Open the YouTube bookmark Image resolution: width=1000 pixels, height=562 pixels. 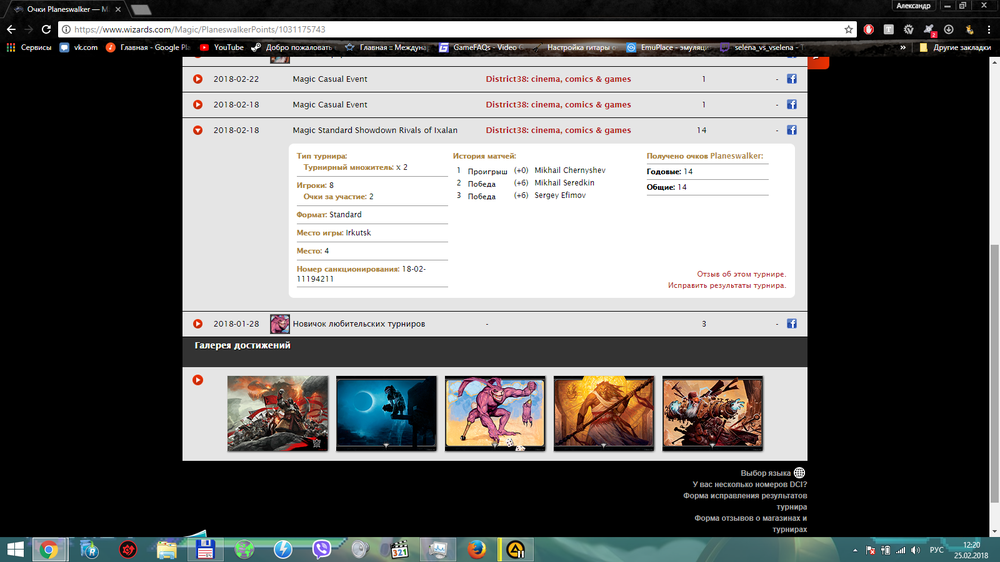click(x=221, y=47)
